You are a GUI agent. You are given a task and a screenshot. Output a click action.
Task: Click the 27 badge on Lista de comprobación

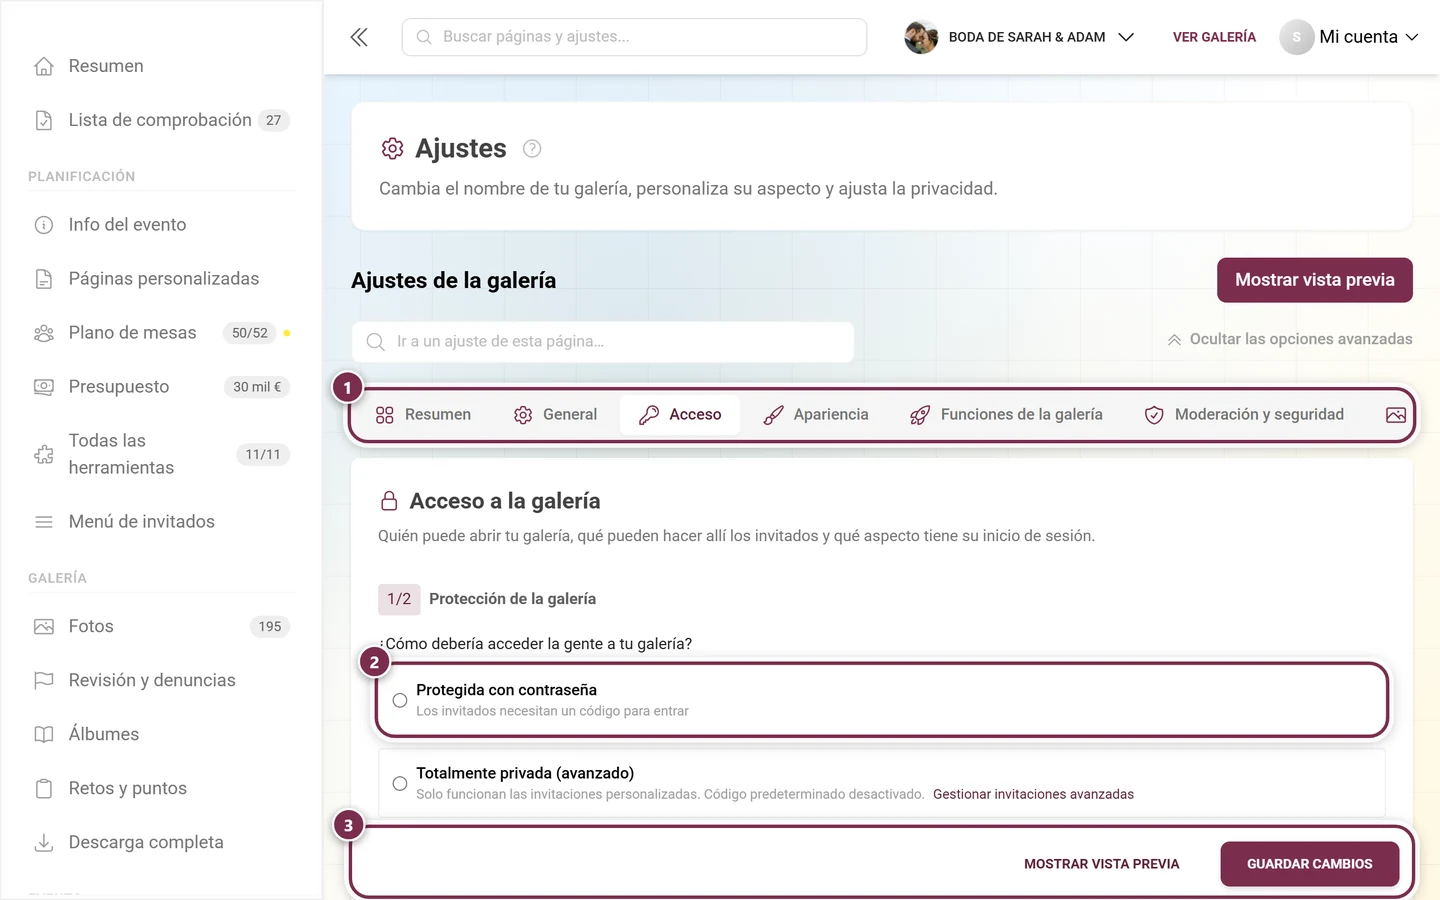(x=273, y=120)
